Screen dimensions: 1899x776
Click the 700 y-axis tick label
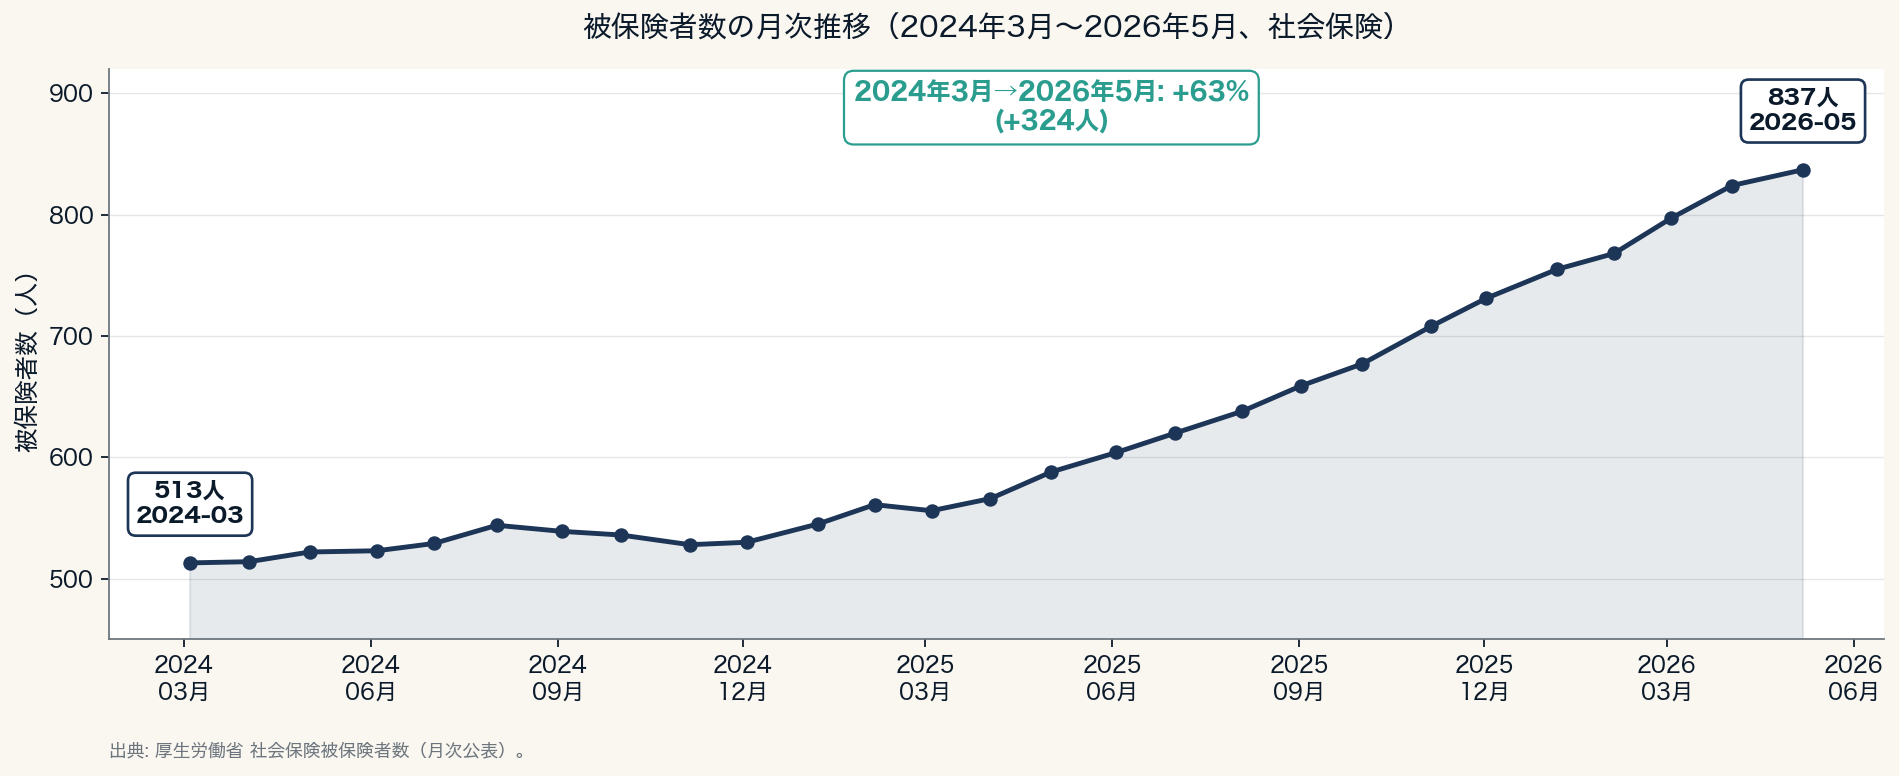click(x=71, y=337)
